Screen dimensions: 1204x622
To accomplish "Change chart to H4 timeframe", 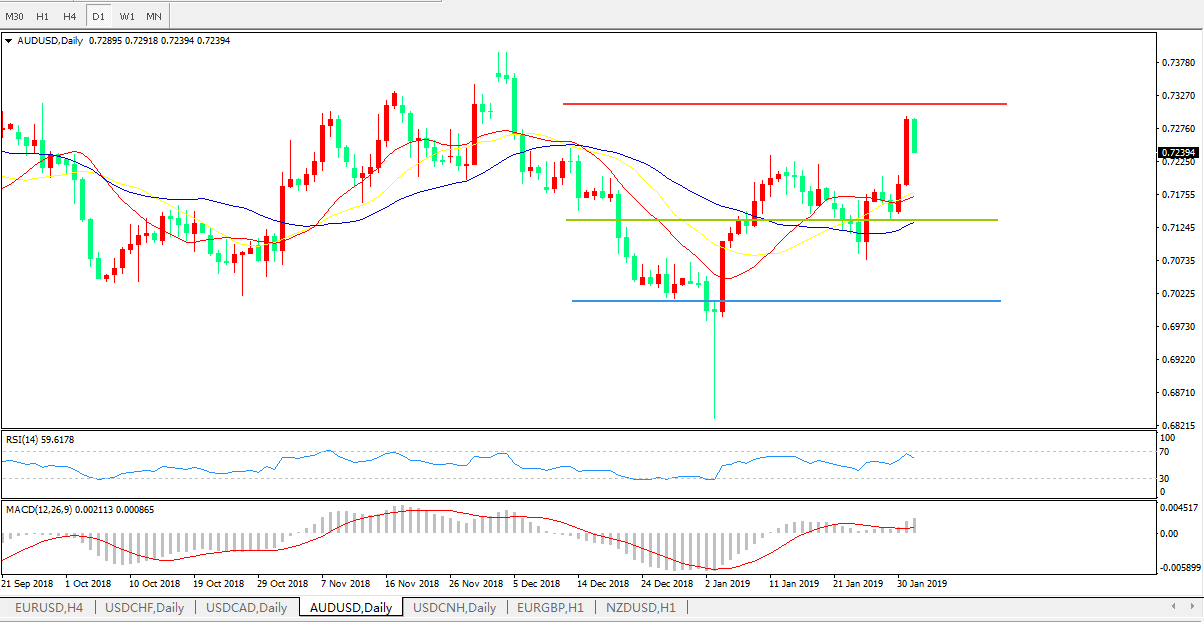I will click(x=69, y=17).
